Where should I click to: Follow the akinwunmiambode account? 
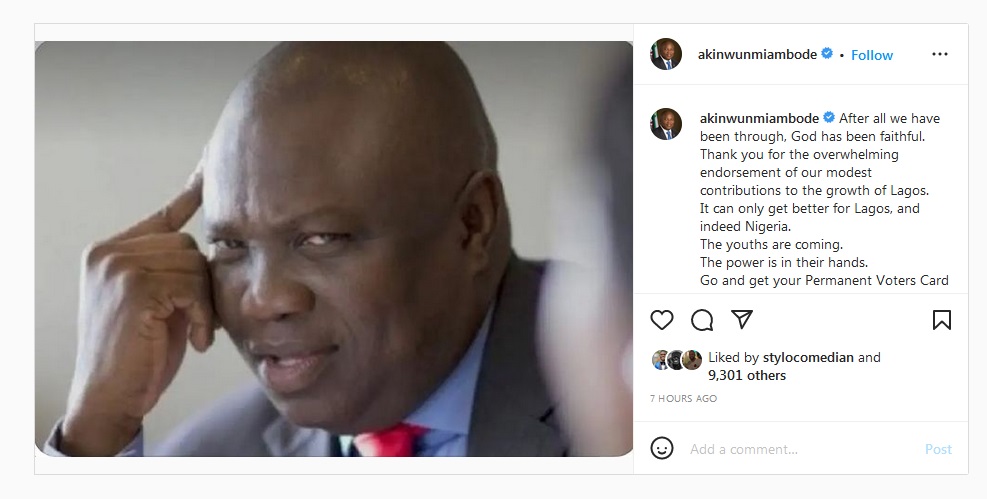click(x=872, y=55)
